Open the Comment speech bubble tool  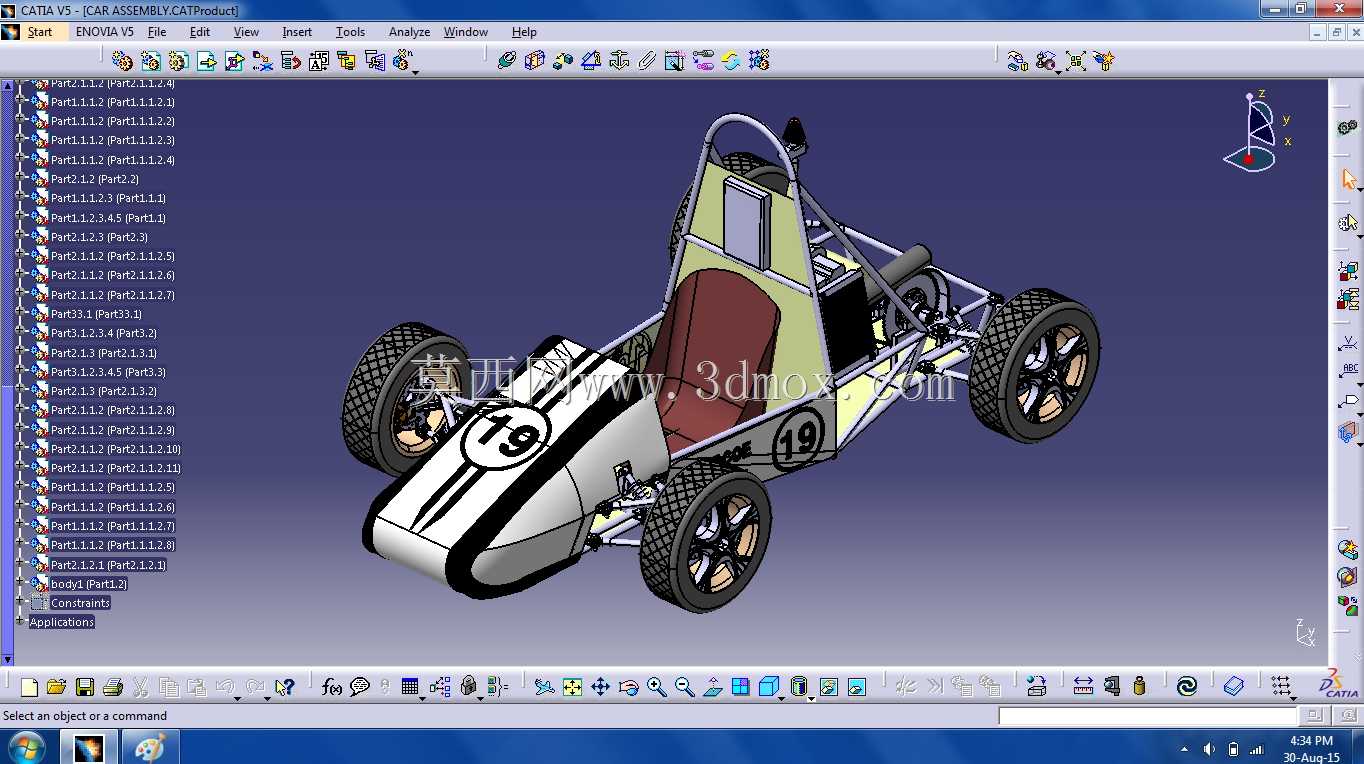tap(360, 687)
